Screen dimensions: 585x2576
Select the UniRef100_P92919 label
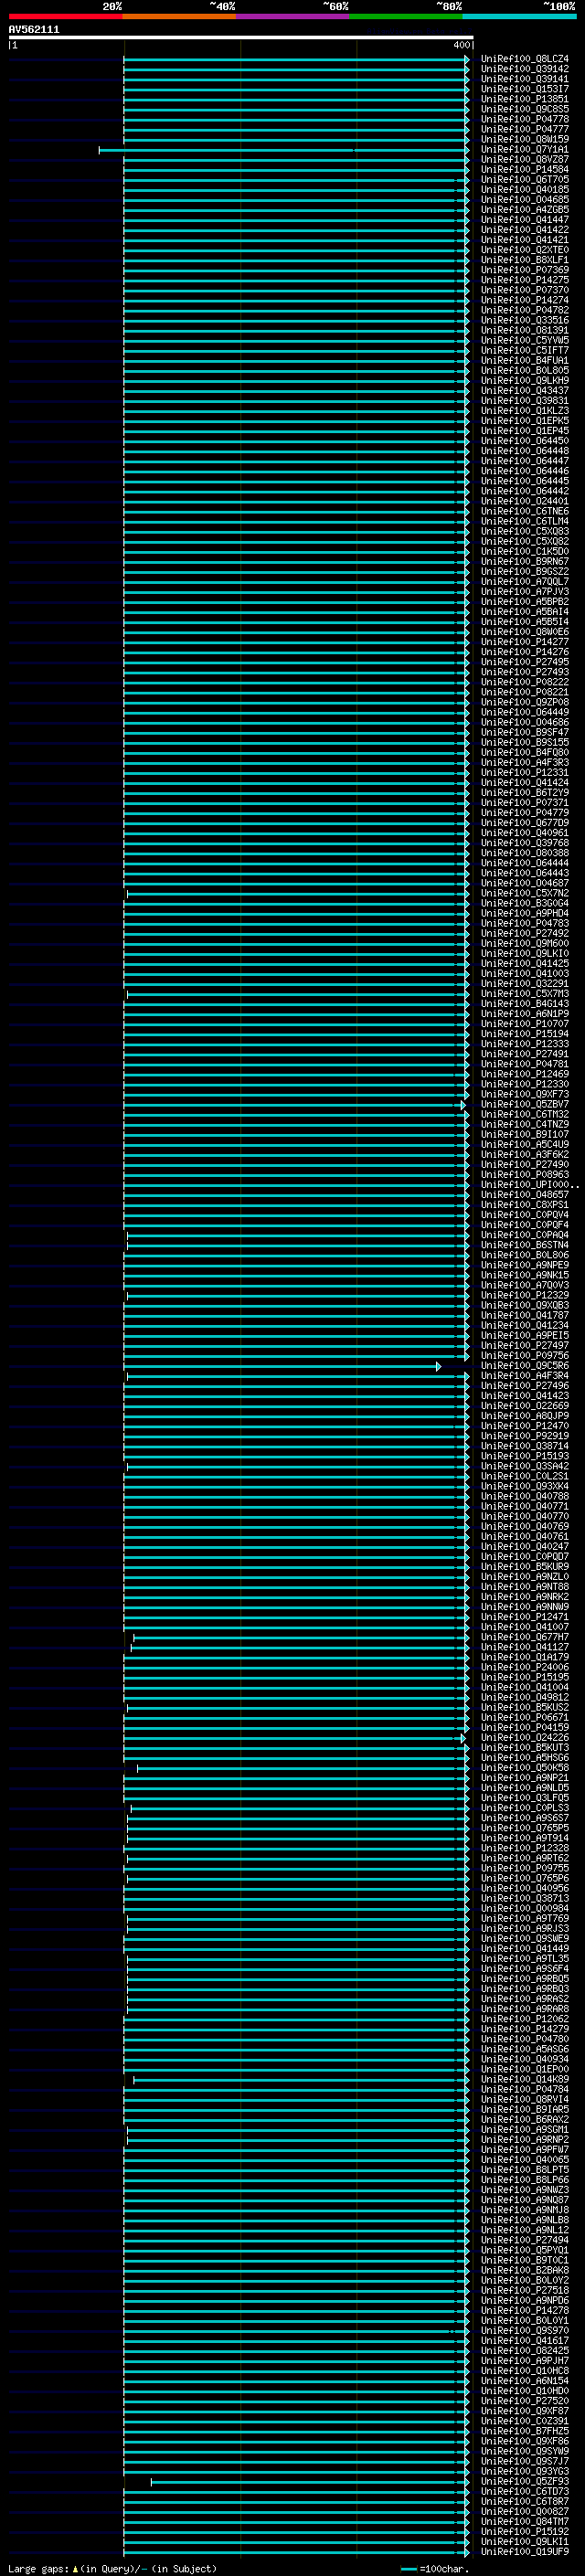[524, 1437]
